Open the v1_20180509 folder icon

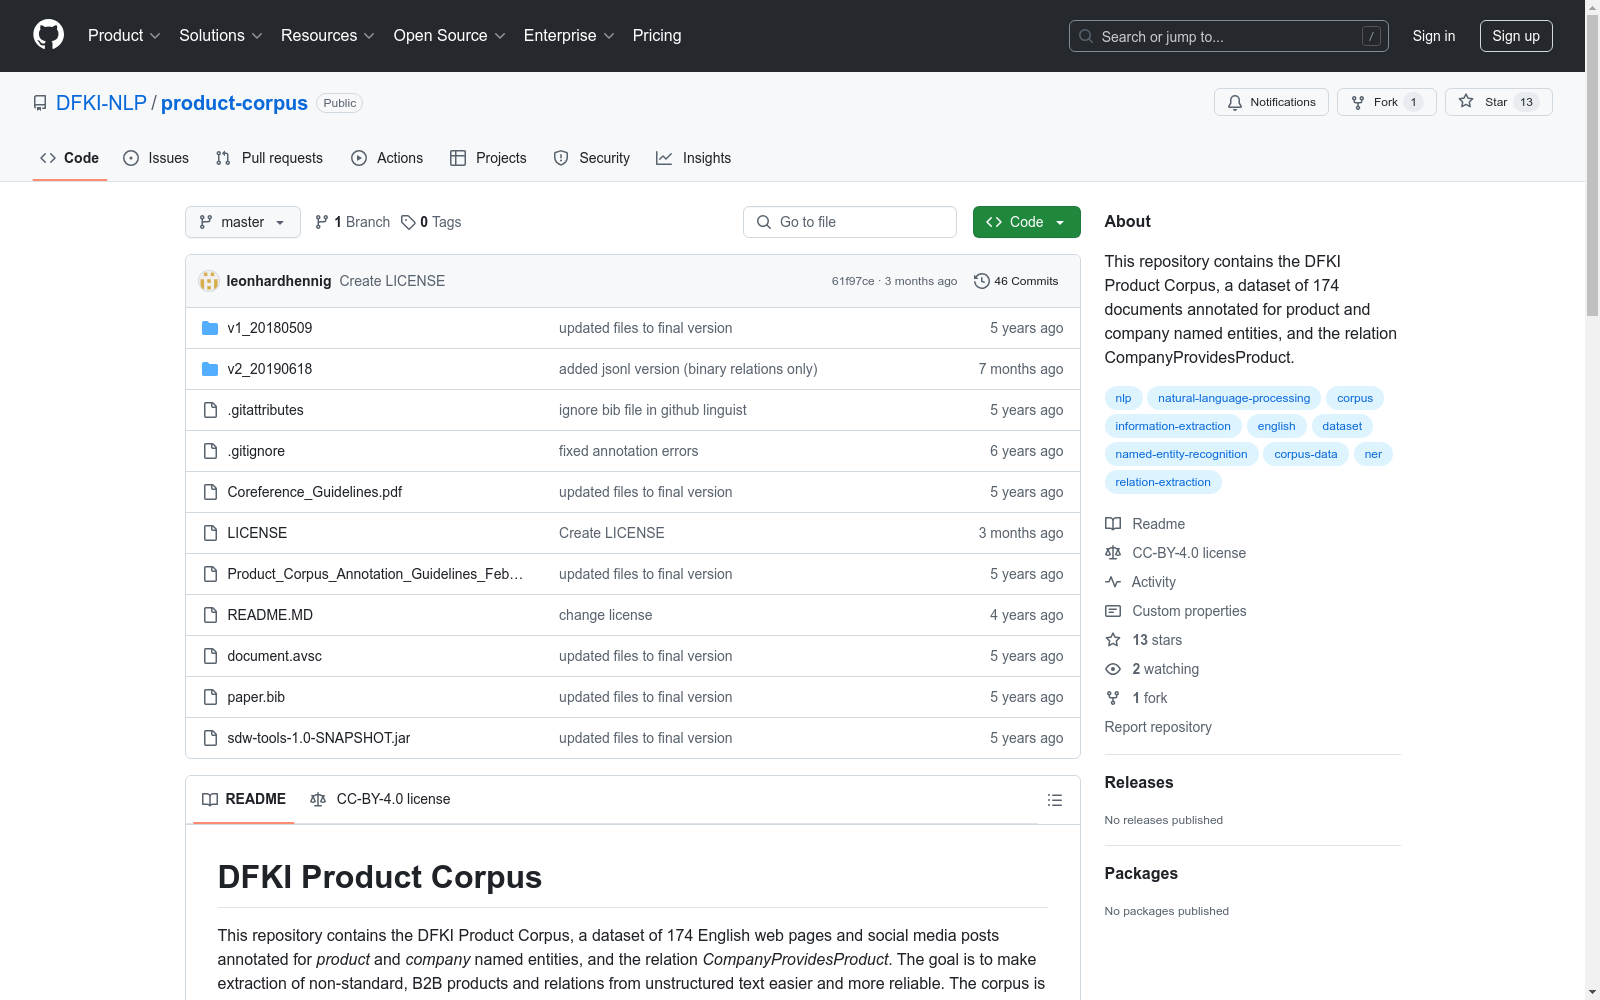pyautogui.click(x=210, y=328)
